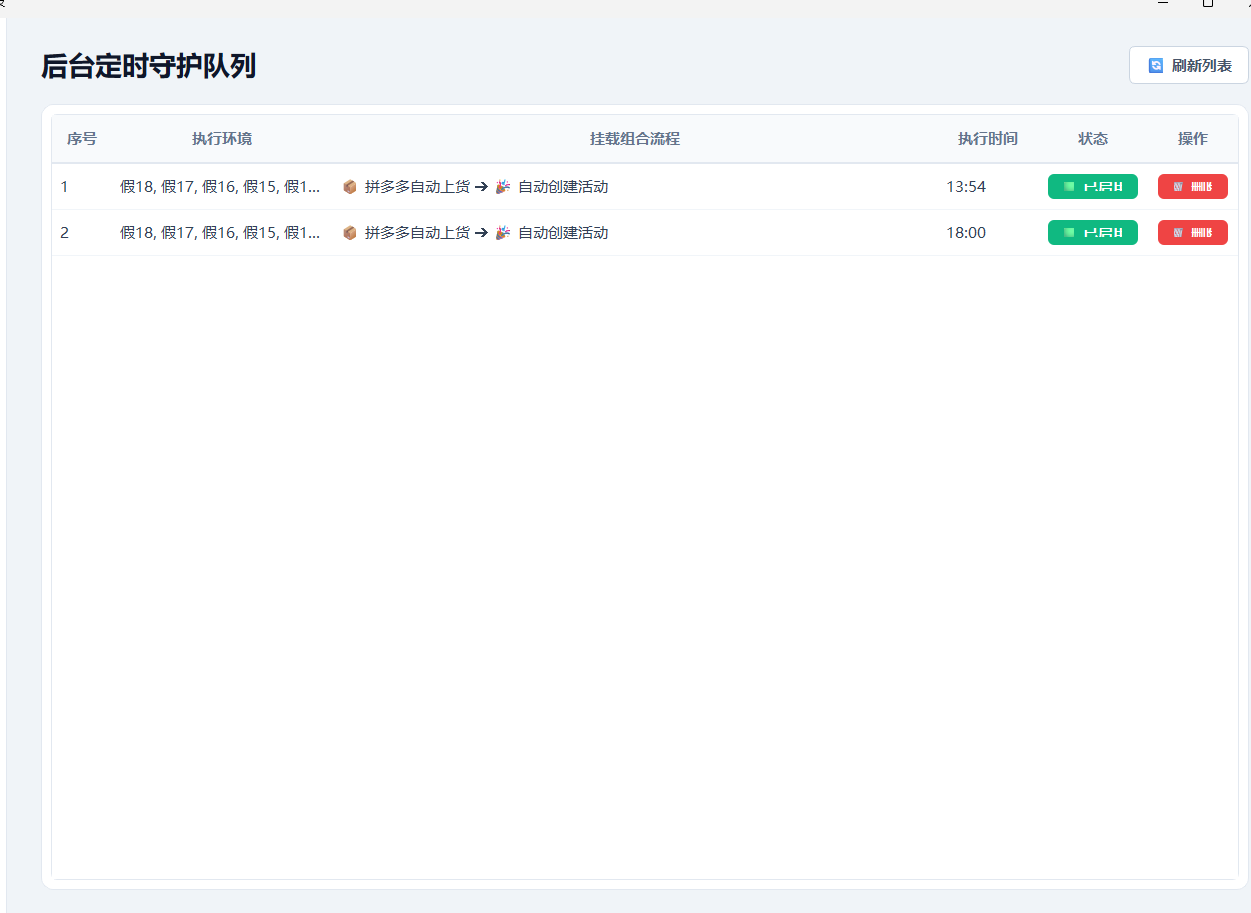Click the 挂载组合流程 column header
The image size is (1251, 913).
635,139
